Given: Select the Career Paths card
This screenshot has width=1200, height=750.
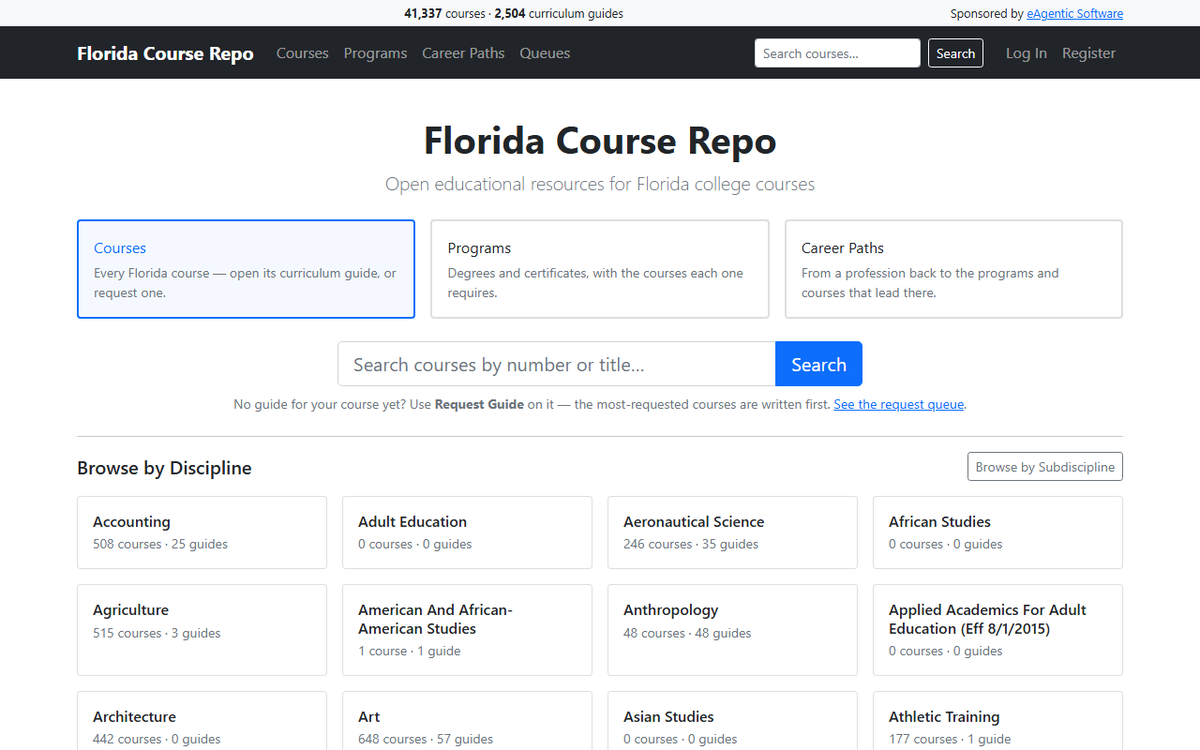Looking at the screenshot, I should tap(954, 269).
